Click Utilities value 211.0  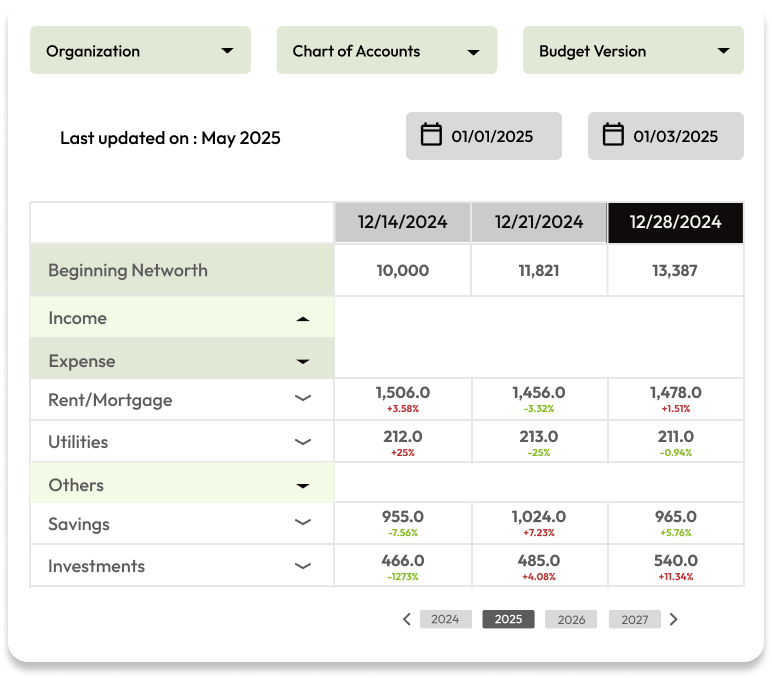[x=676, y=436]
